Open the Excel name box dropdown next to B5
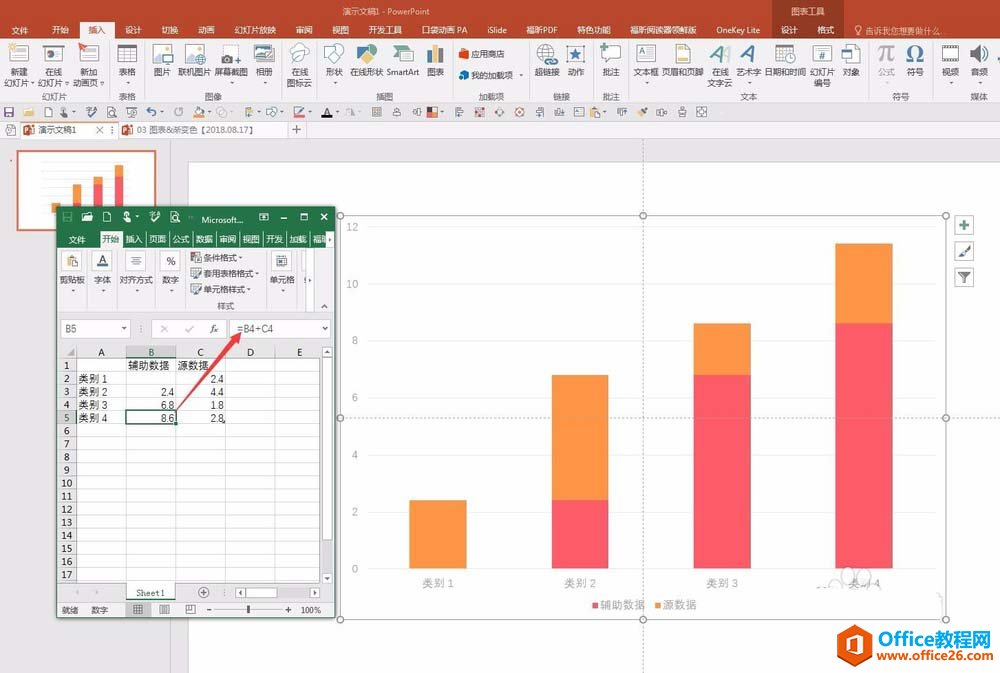 pos(124,329)
